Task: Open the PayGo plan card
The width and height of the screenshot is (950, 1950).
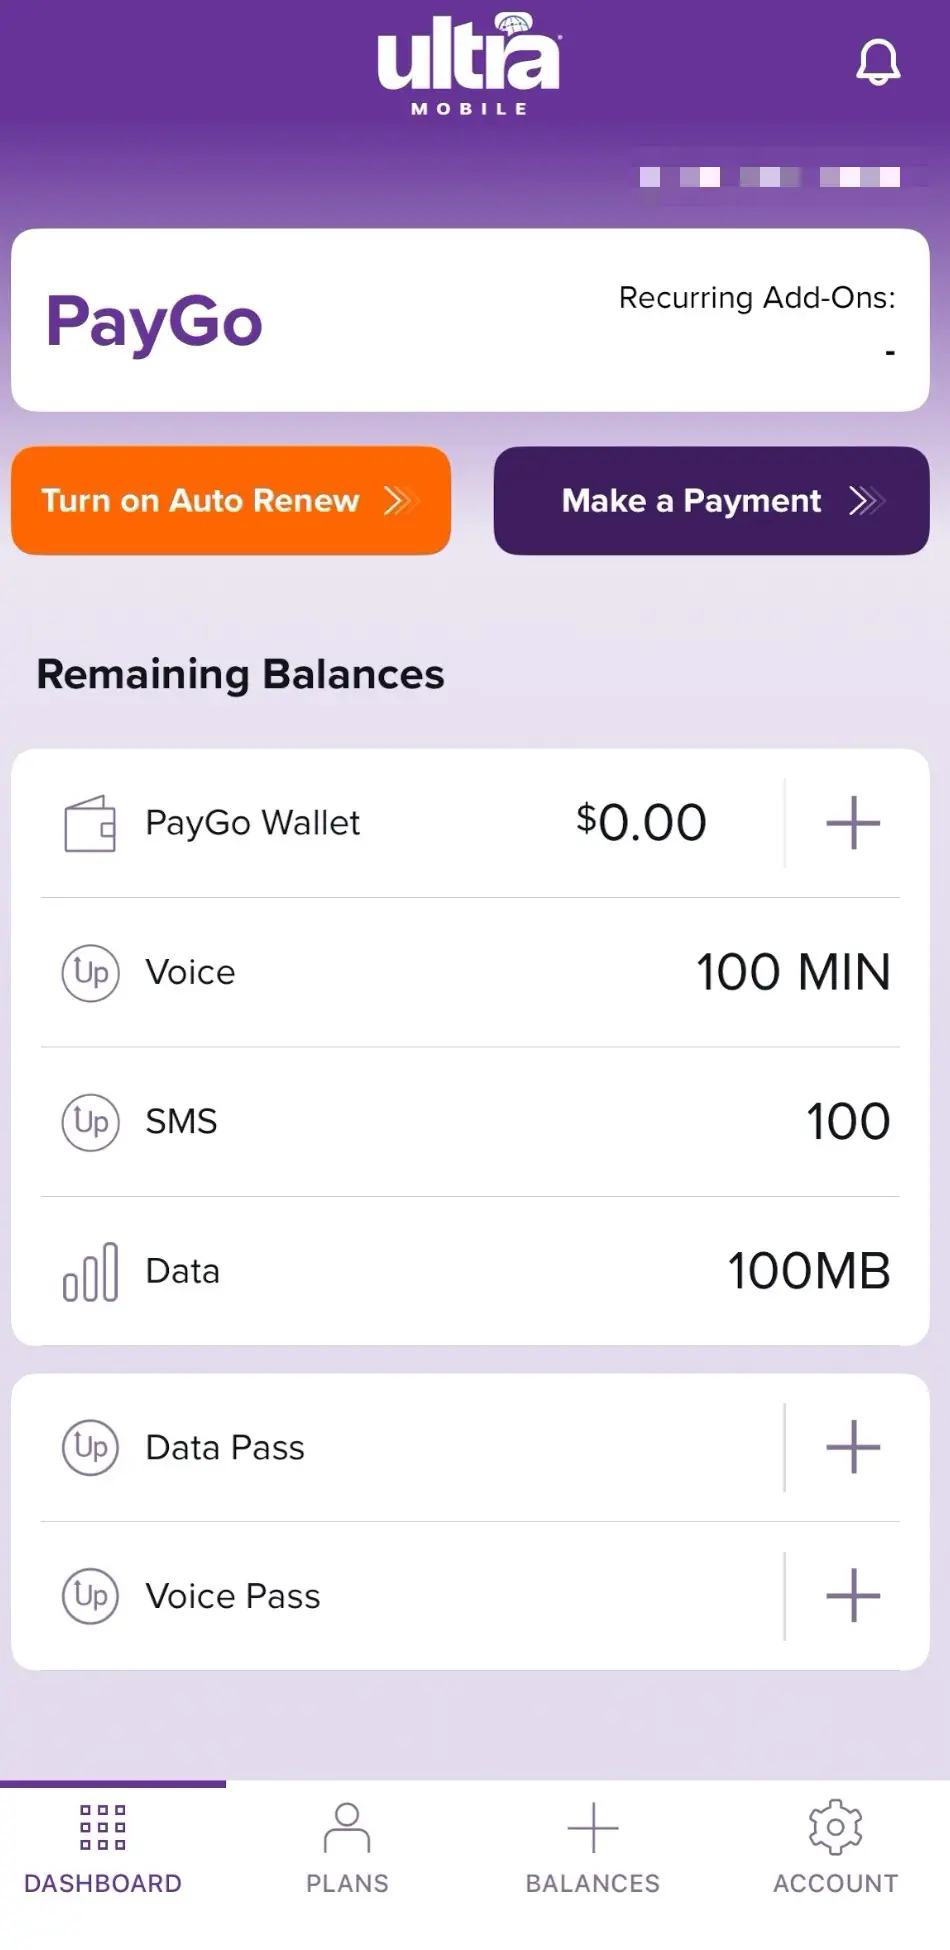Action: 470,320
